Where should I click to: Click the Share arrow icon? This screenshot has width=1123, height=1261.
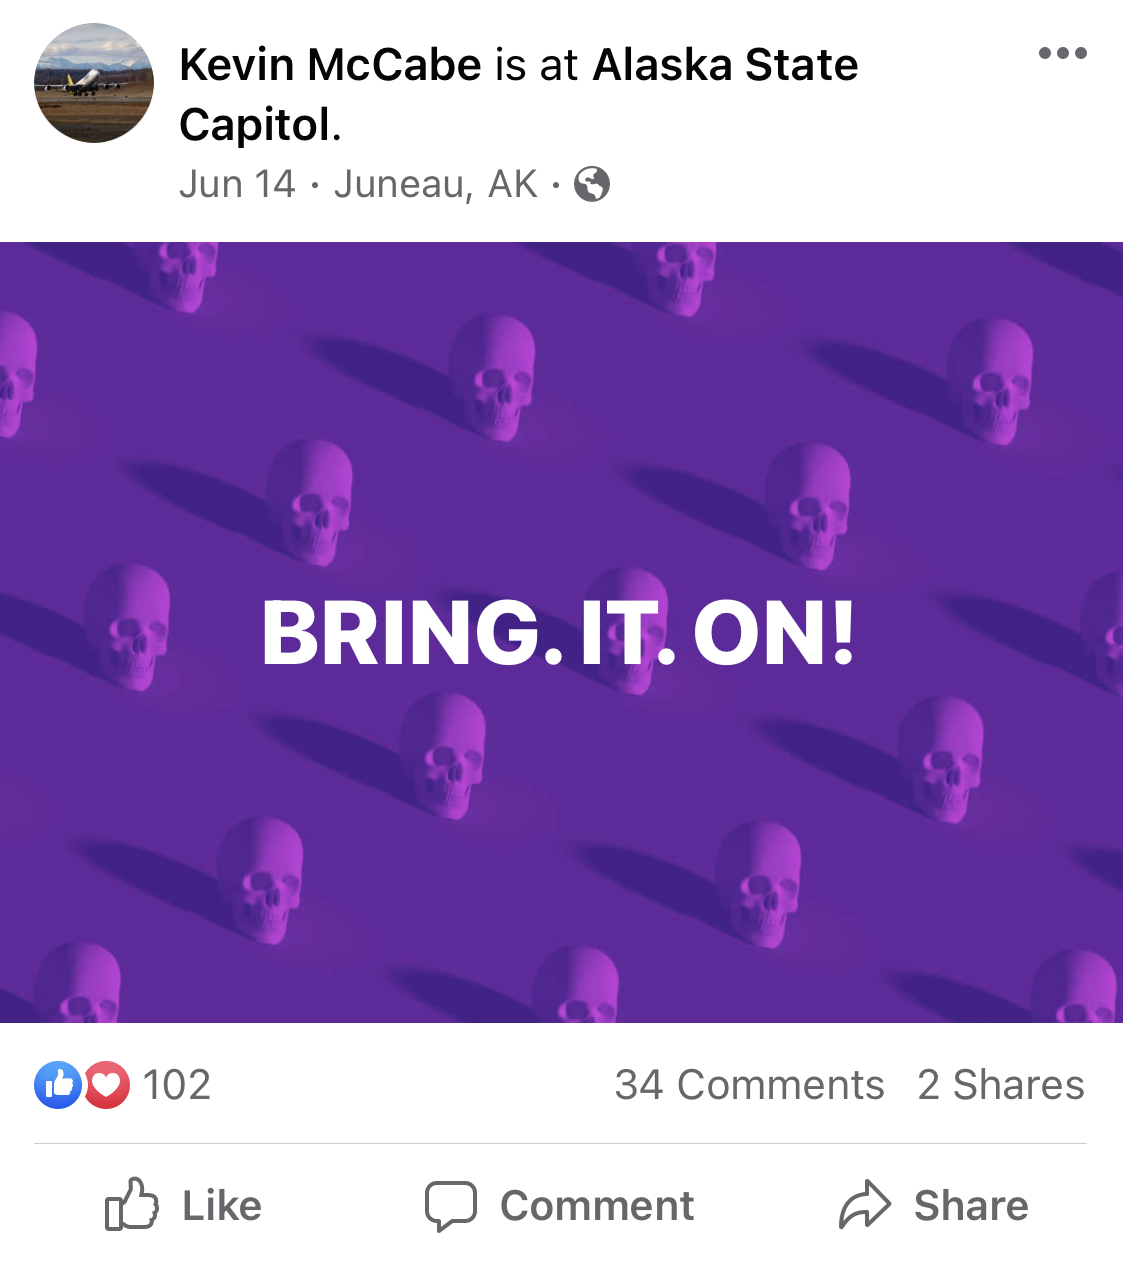tap(864, 1204)
